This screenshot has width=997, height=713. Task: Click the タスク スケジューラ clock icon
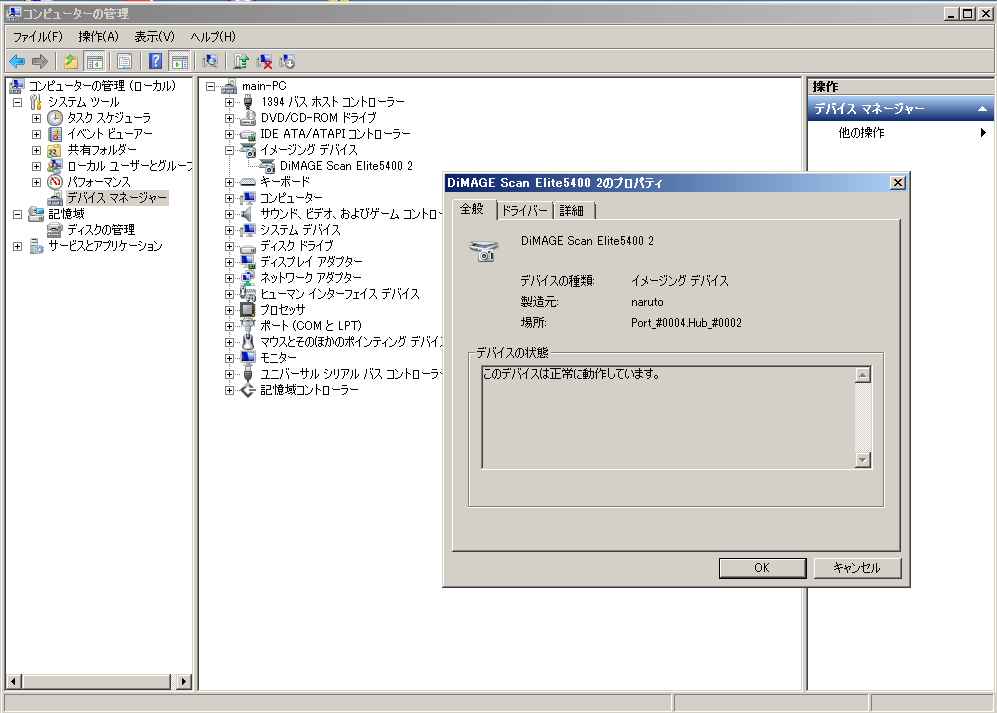tap(55, 118)
